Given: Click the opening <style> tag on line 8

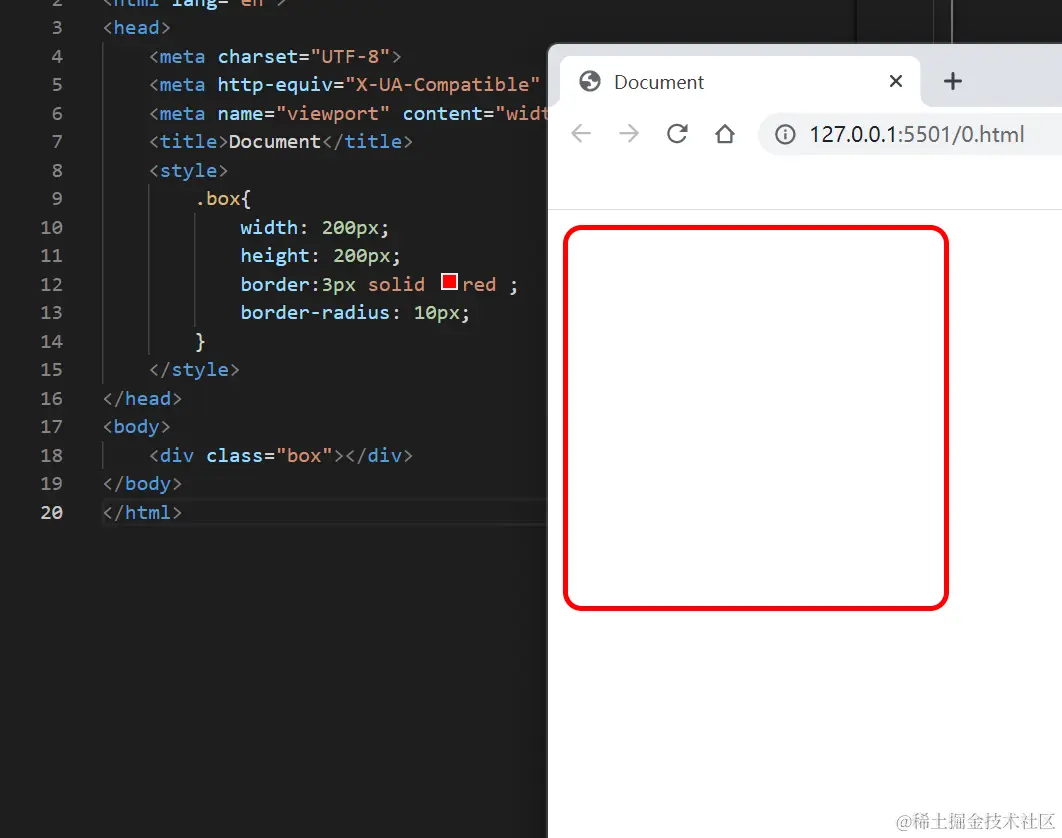Looking at the screenshot, I should (188, 170).
